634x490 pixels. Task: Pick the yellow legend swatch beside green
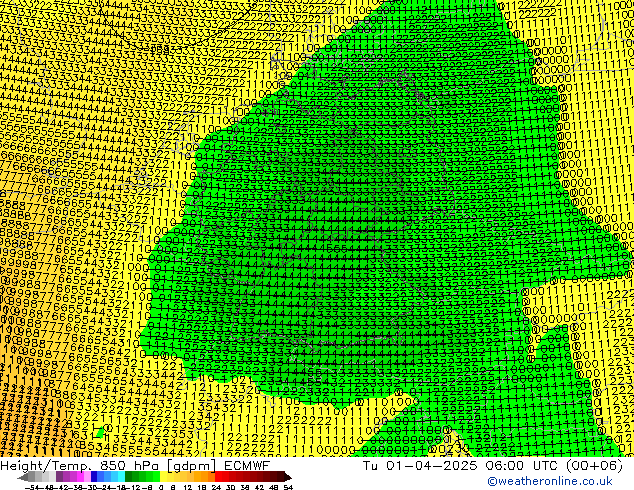click(x=163, y=477)
